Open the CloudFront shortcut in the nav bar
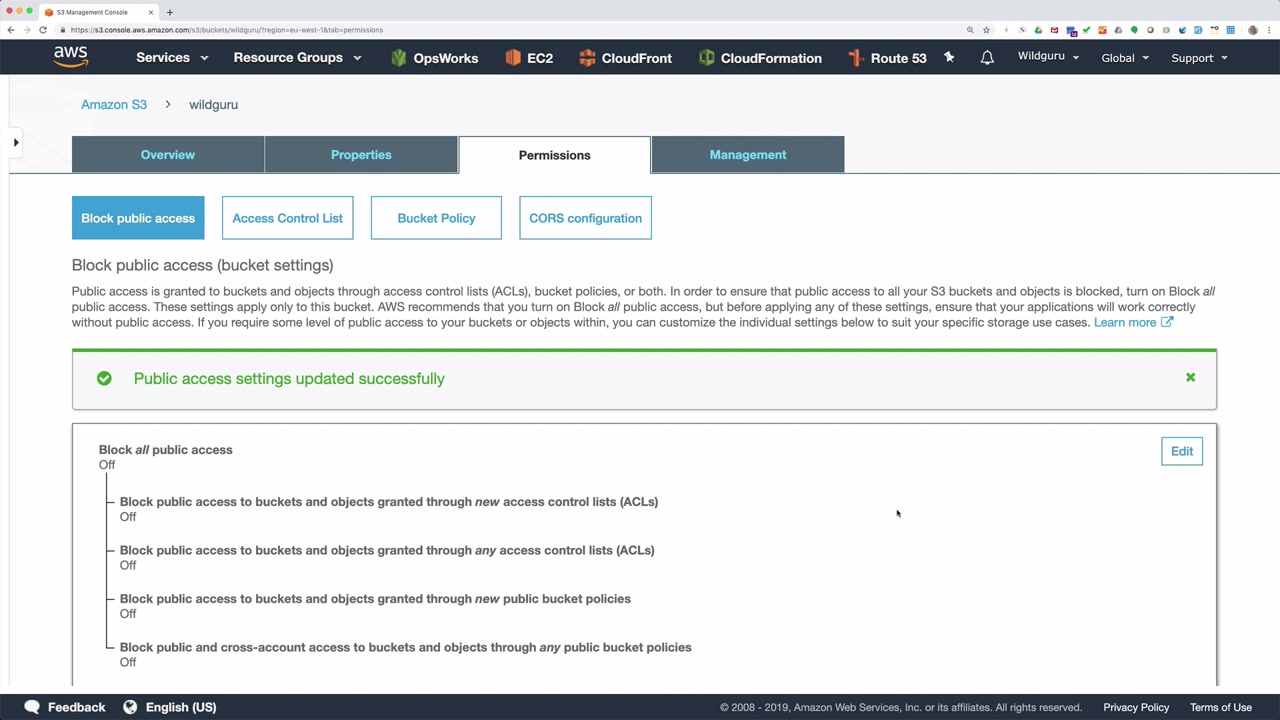Viewport: 1280px width, 720px height. tap(625, 58)
